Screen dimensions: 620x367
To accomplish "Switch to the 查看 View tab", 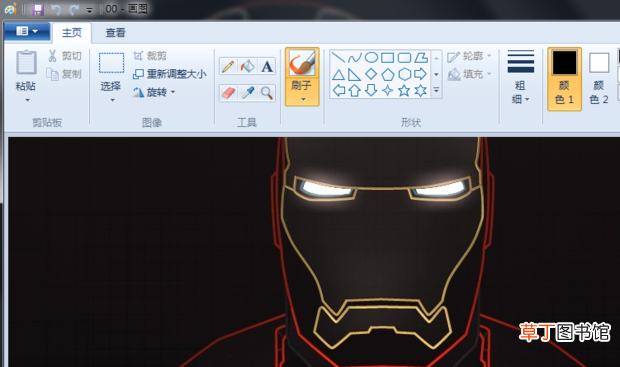I will 115,32.
